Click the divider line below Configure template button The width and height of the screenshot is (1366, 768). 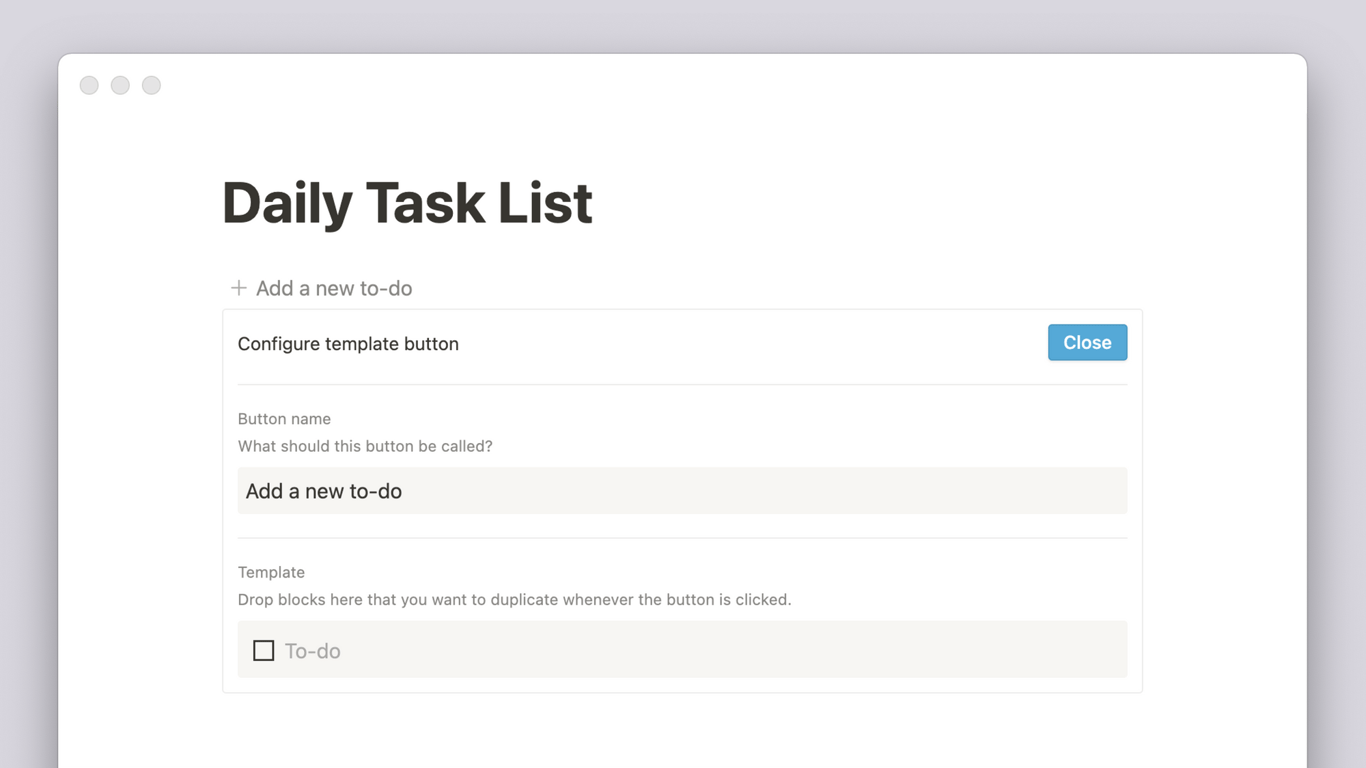click(x=682, y=385)
